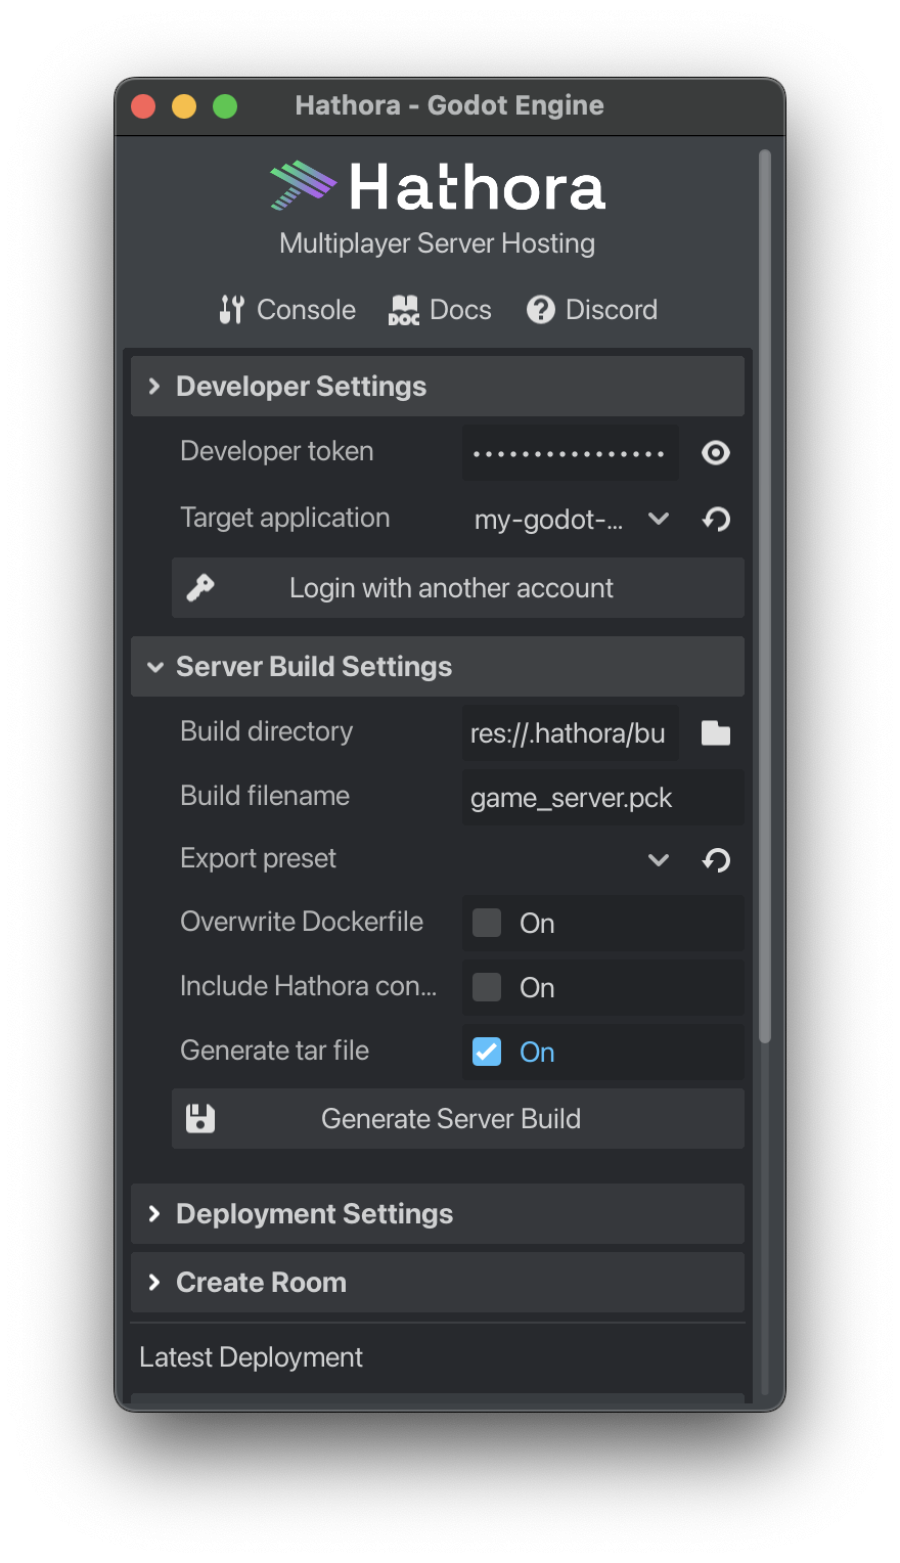The image size is (900, 1563).
Task: Expand the Deployment Settings section
Action: tap(438, 1214)
